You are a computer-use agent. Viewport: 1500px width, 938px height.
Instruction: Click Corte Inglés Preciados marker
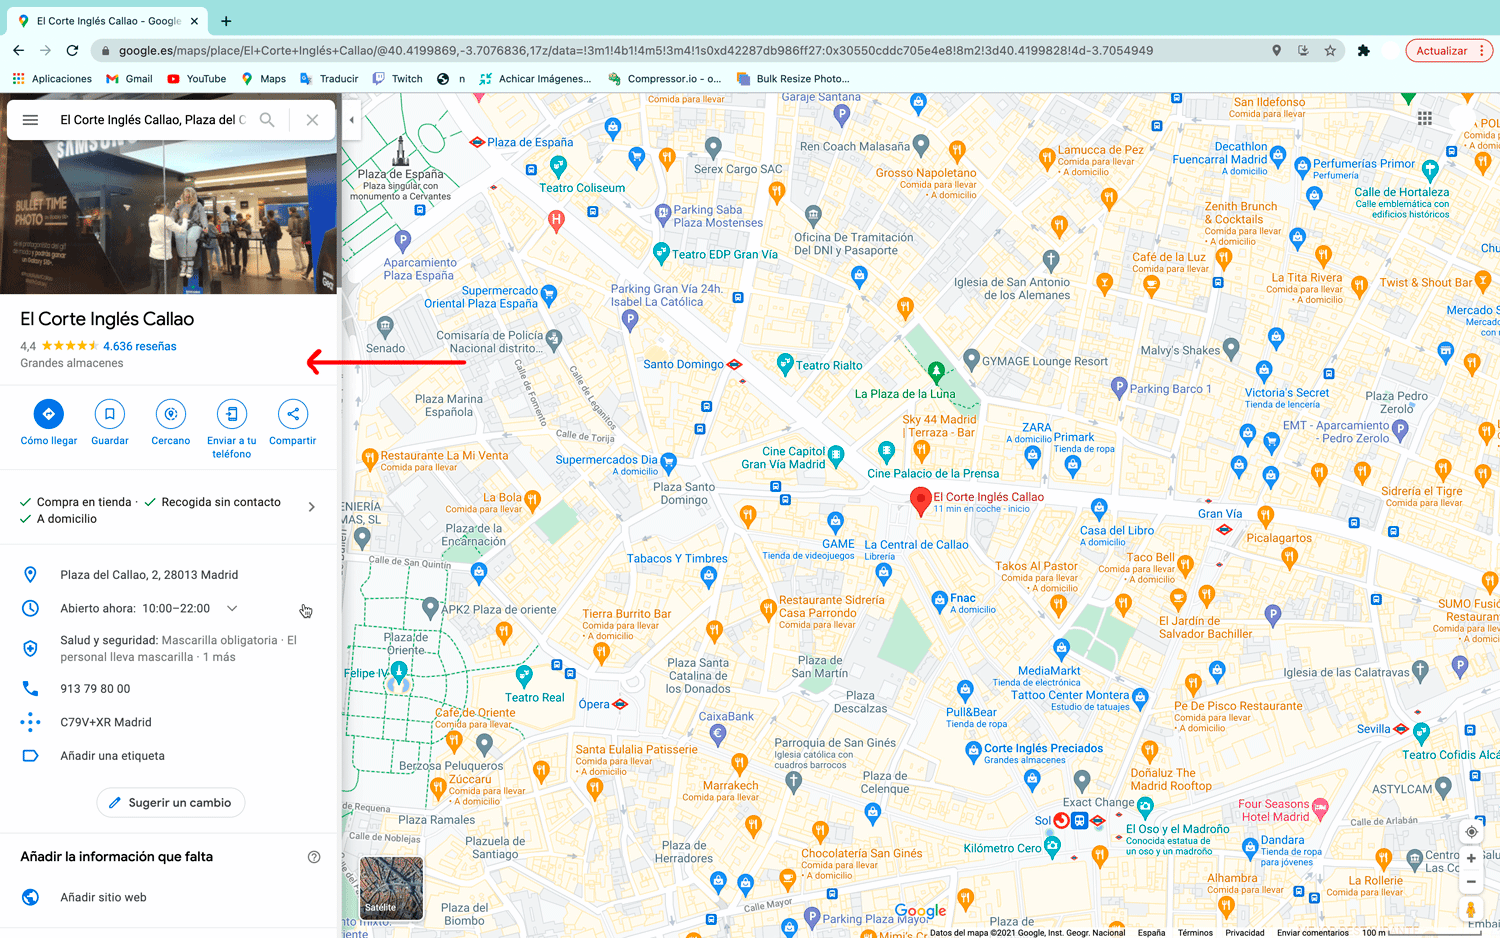[x=973, y=750]
